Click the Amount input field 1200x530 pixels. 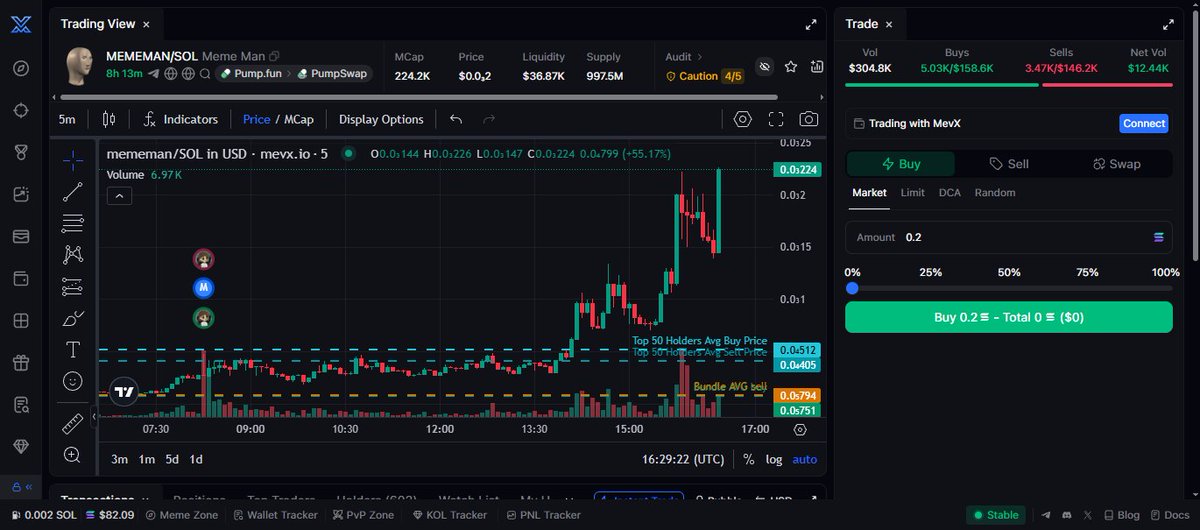(1009, 237)
